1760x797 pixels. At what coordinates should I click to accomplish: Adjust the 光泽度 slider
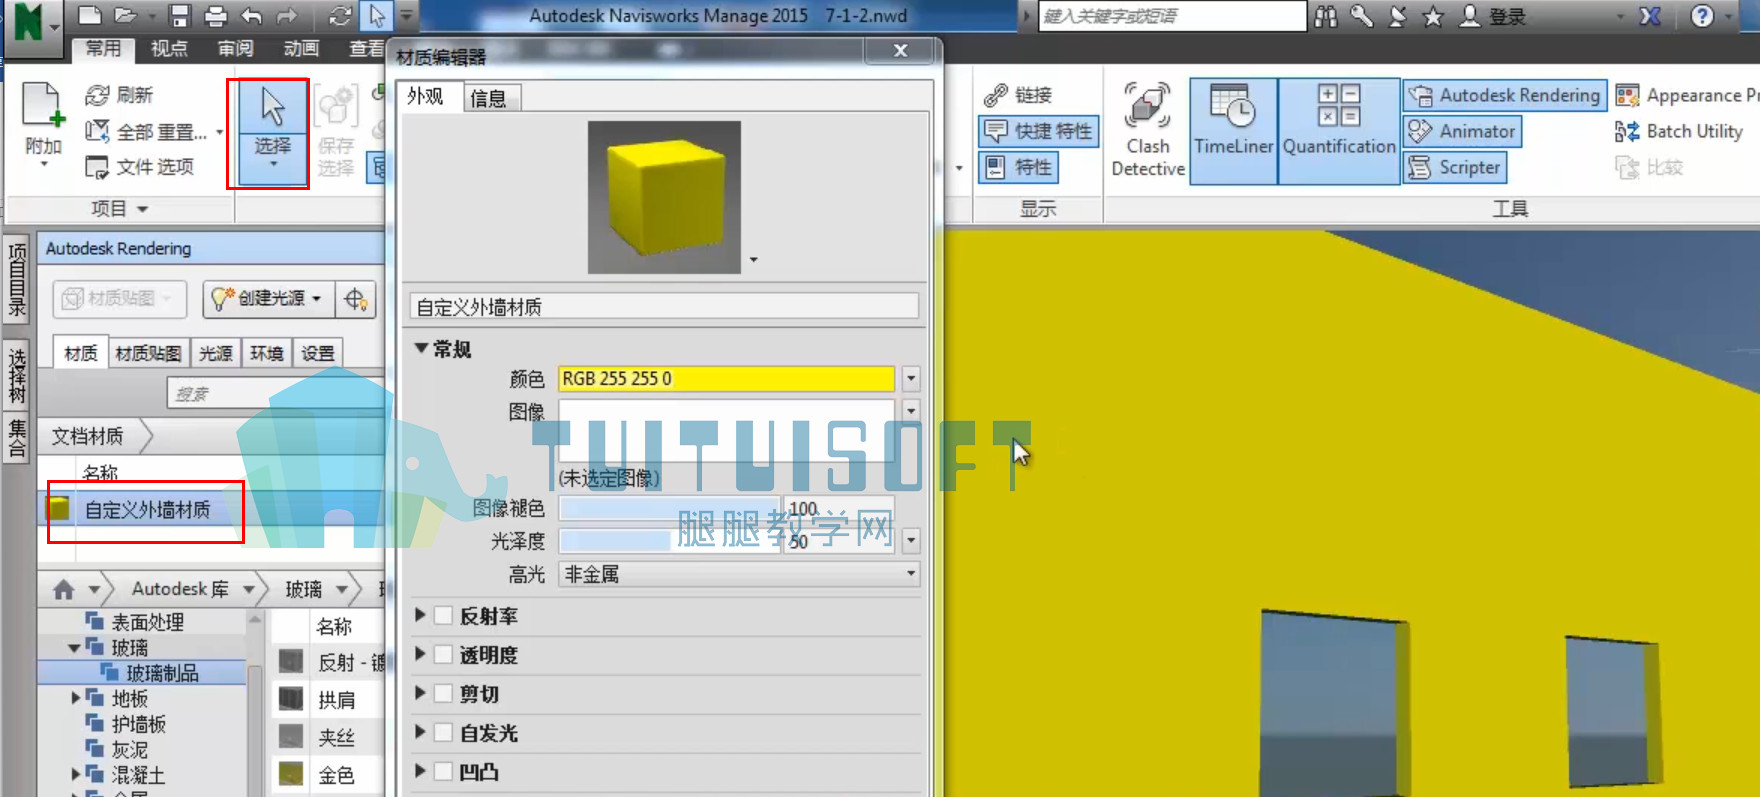tap(669, 541)
